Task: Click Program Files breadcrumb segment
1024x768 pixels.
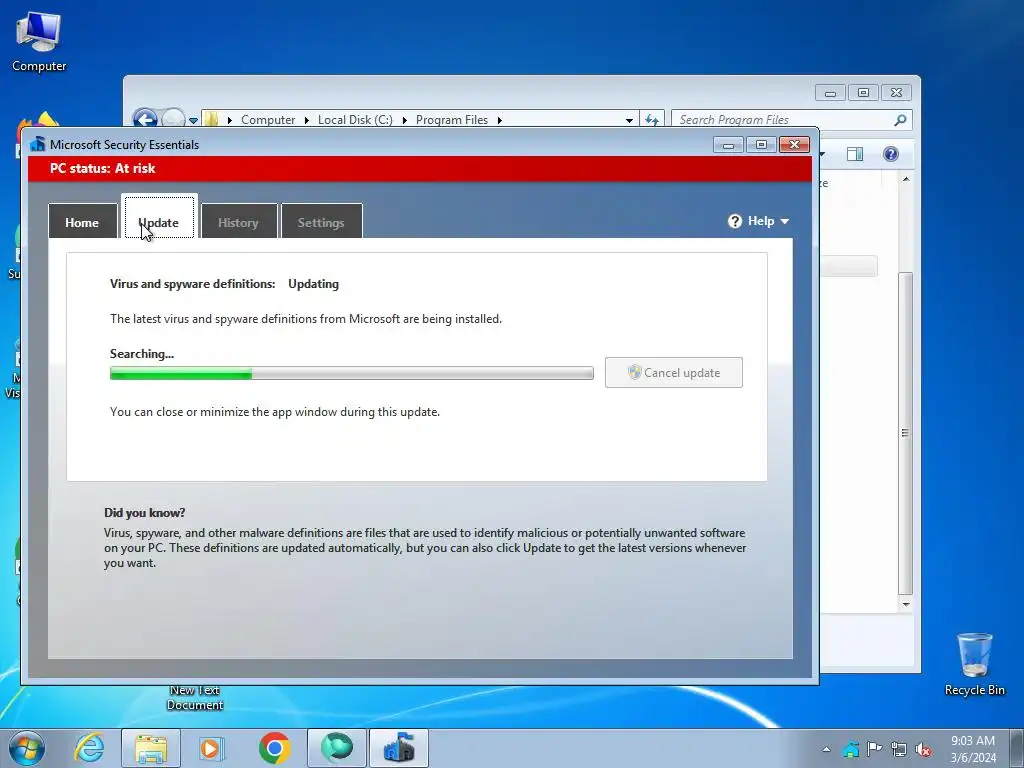Action: (x=452, y=120)
